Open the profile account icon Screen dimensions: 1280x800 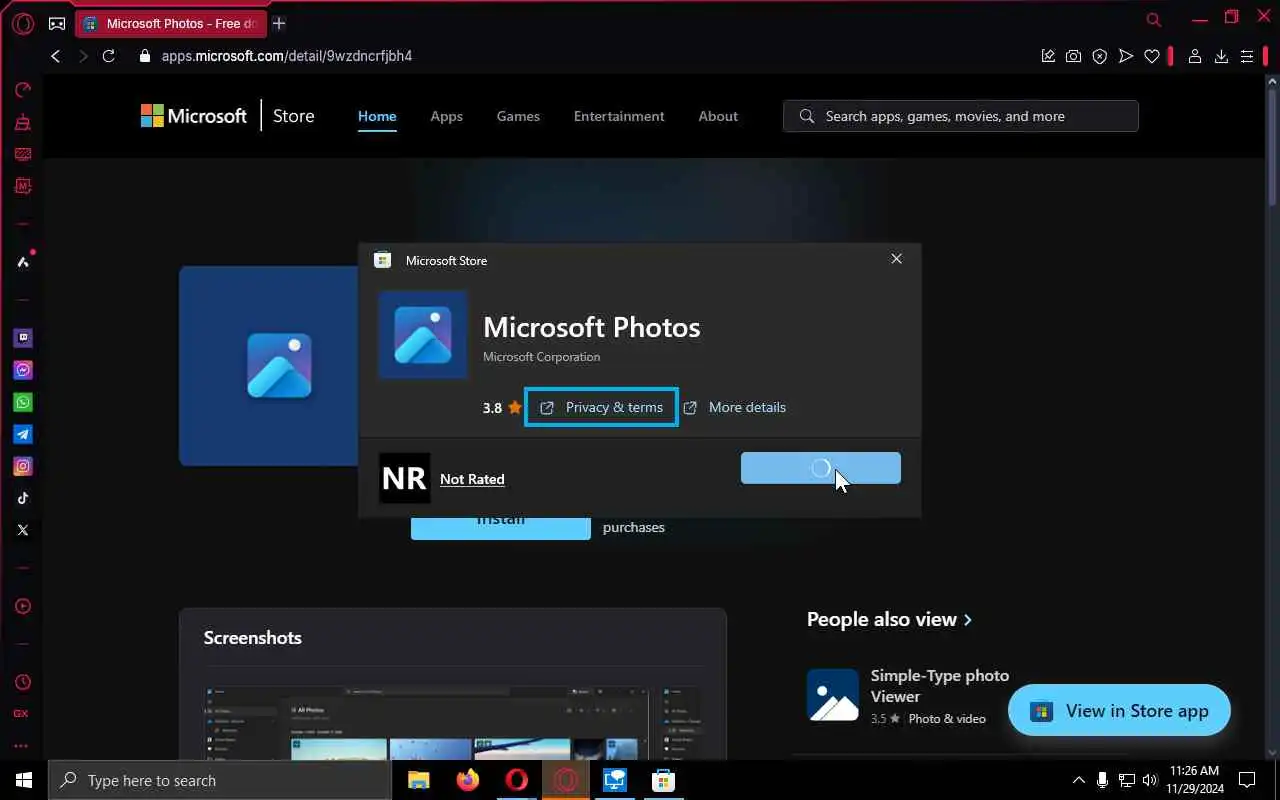click(x=1194, y=56)
